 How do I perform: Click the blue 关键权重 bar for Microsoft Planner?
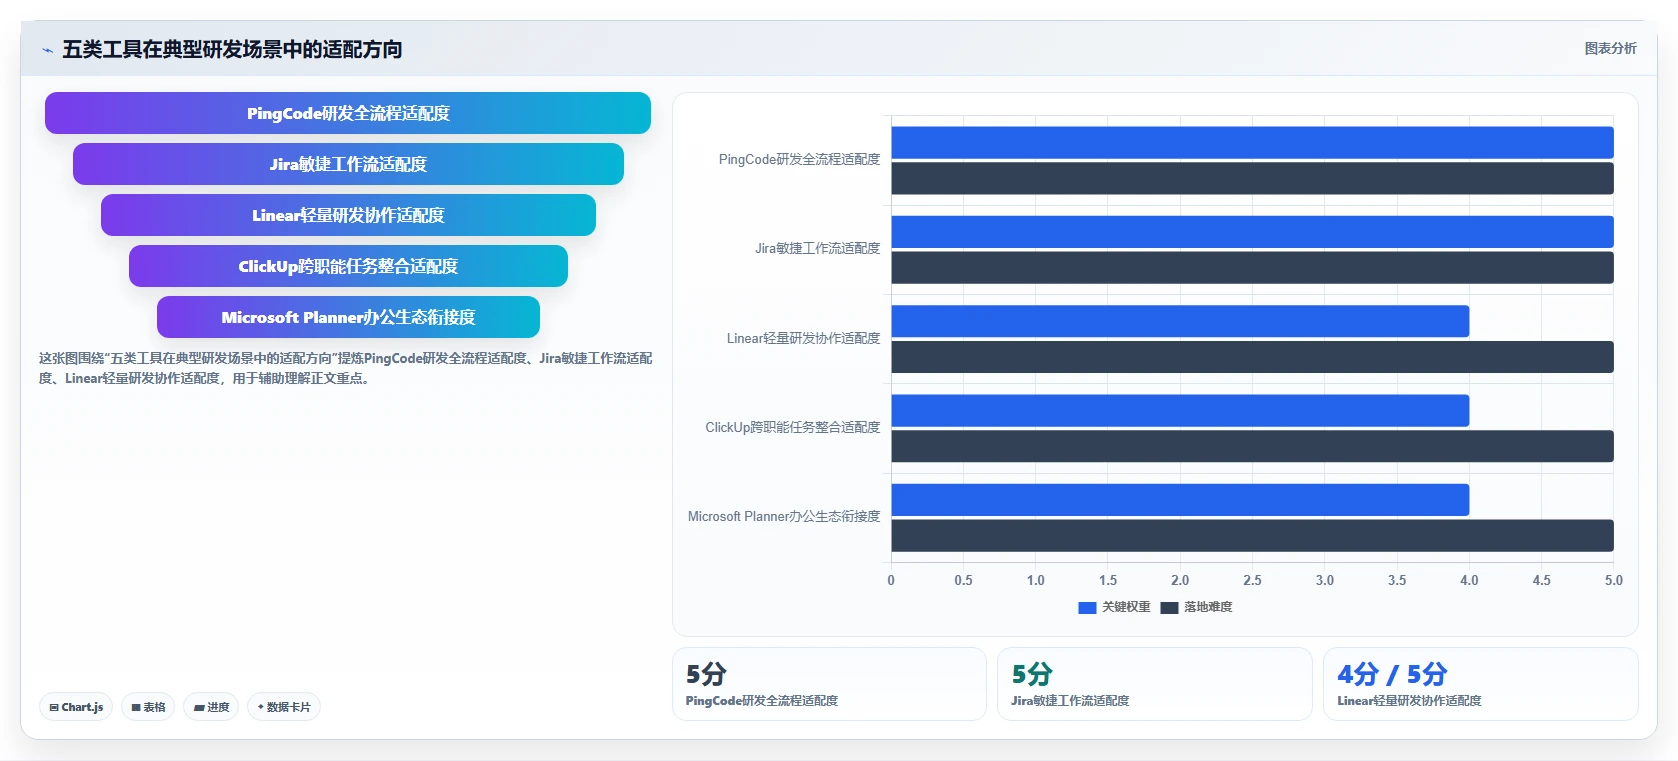[1180, 500]
